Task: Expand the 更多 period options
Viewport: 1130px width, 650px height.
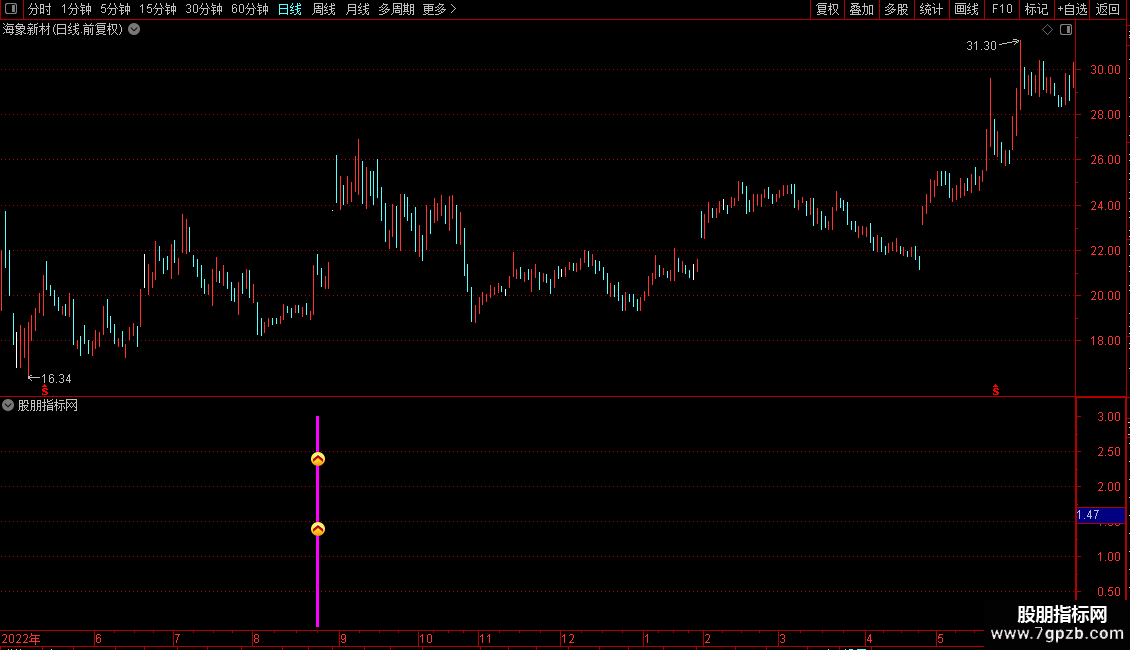Action: tap(439, 9)
